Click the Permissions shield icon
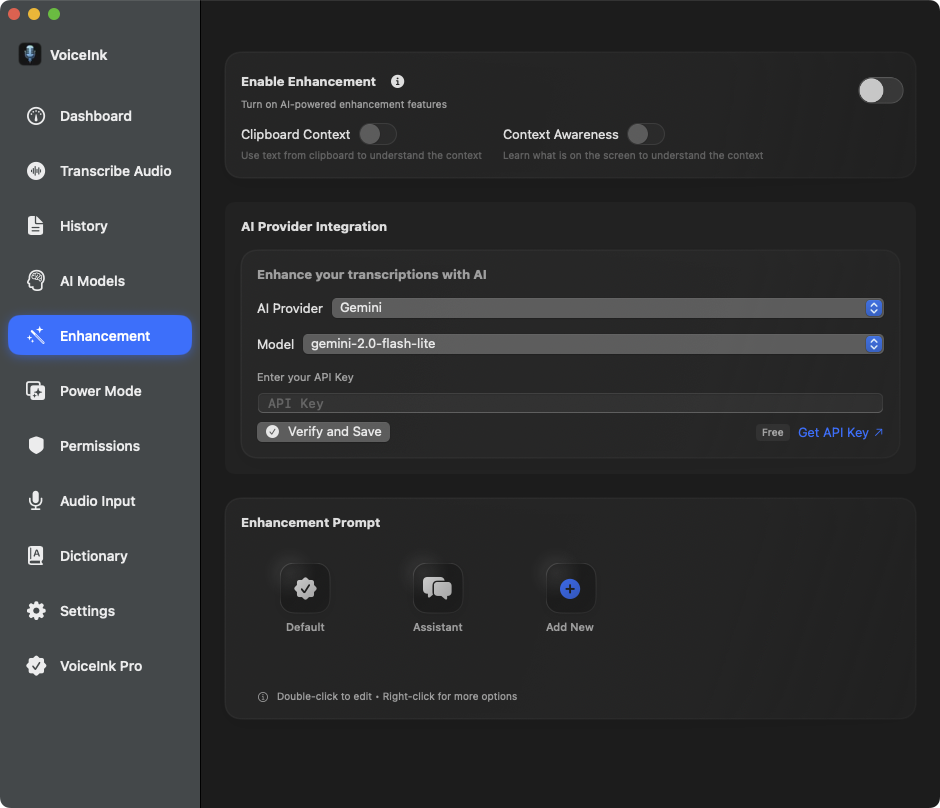 (36, 446)
